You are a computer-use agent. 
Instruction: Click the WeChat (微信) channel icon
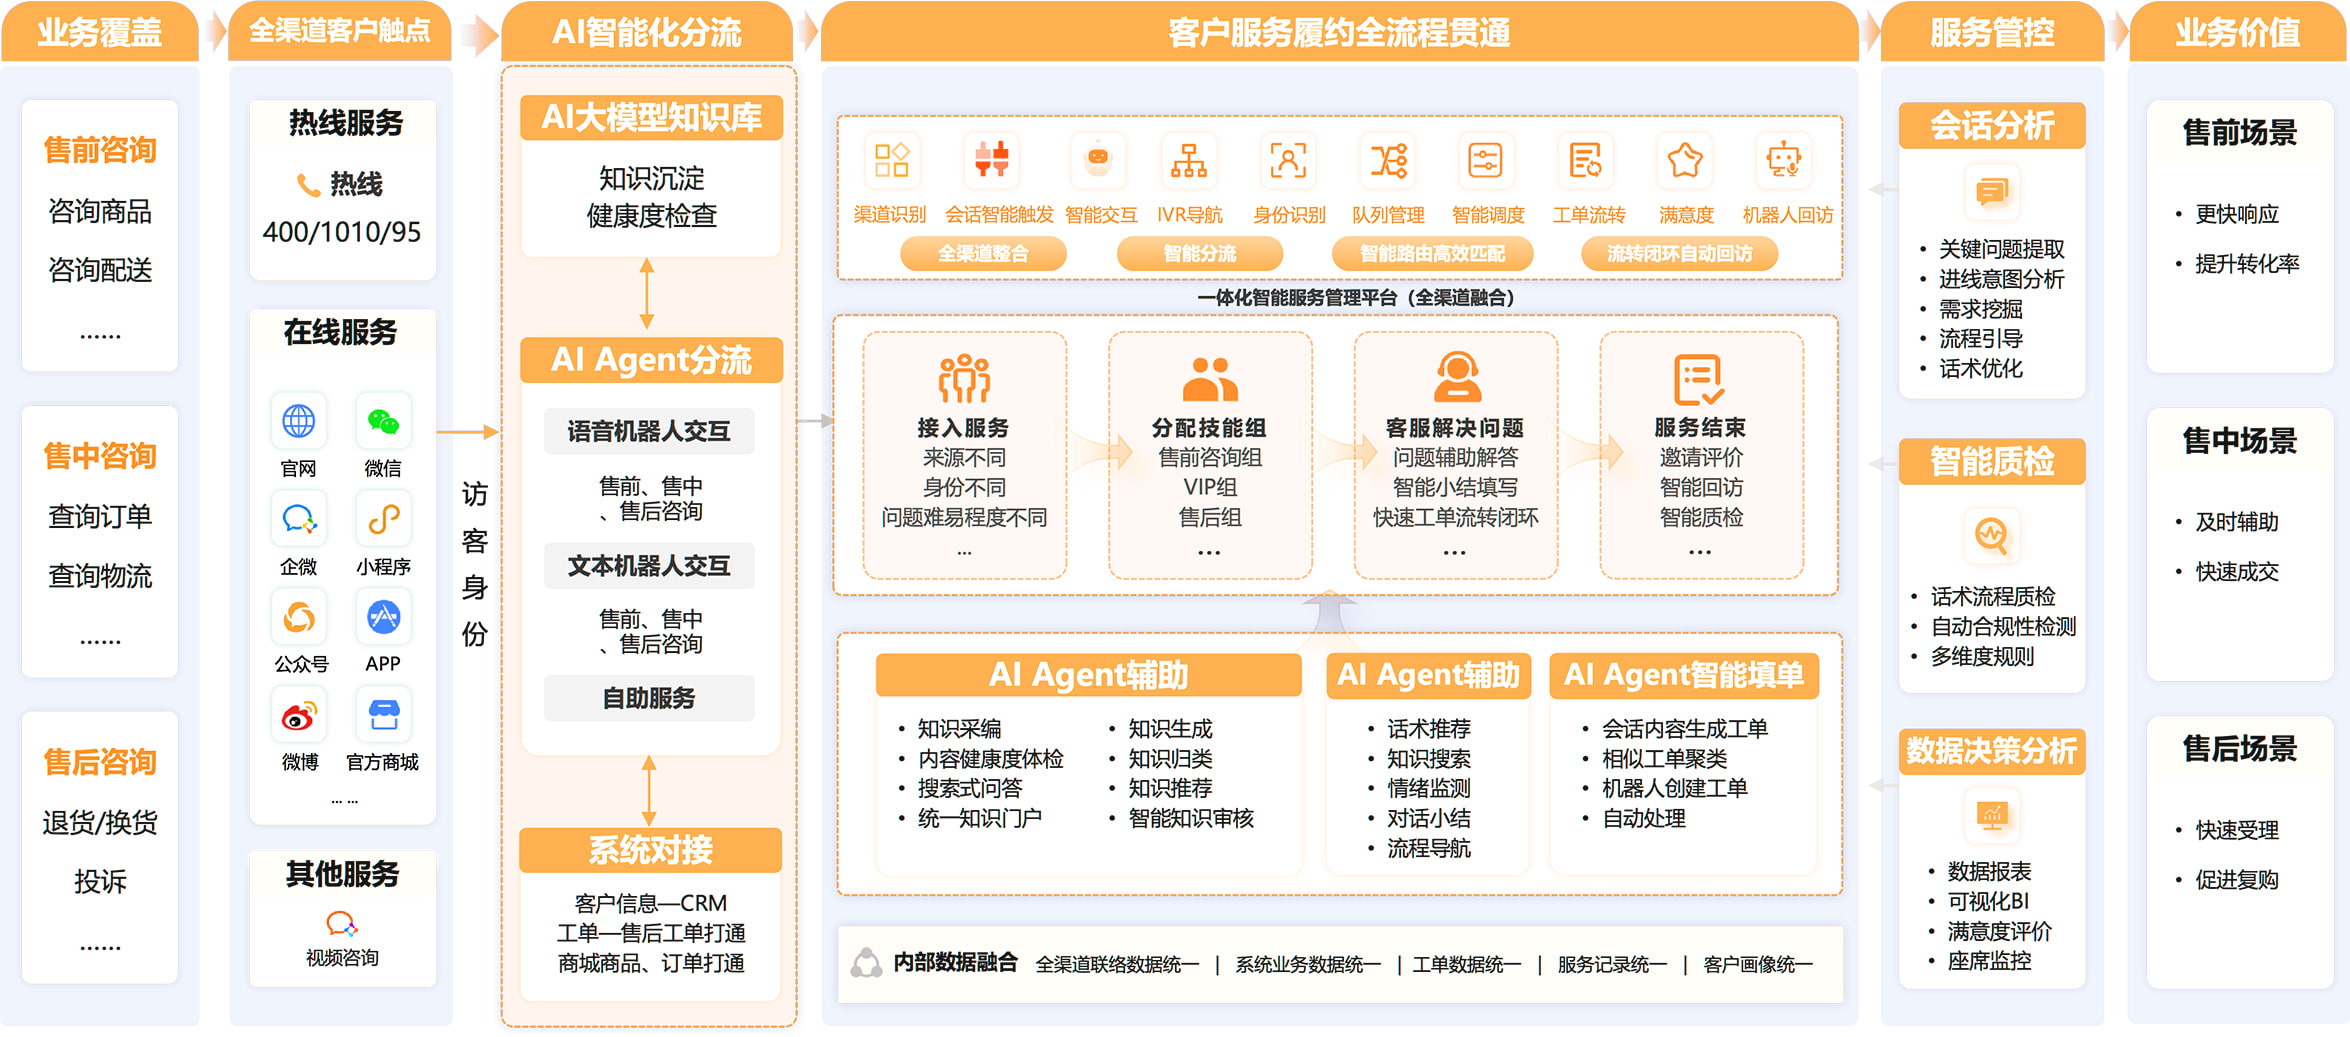click(383, 422)
